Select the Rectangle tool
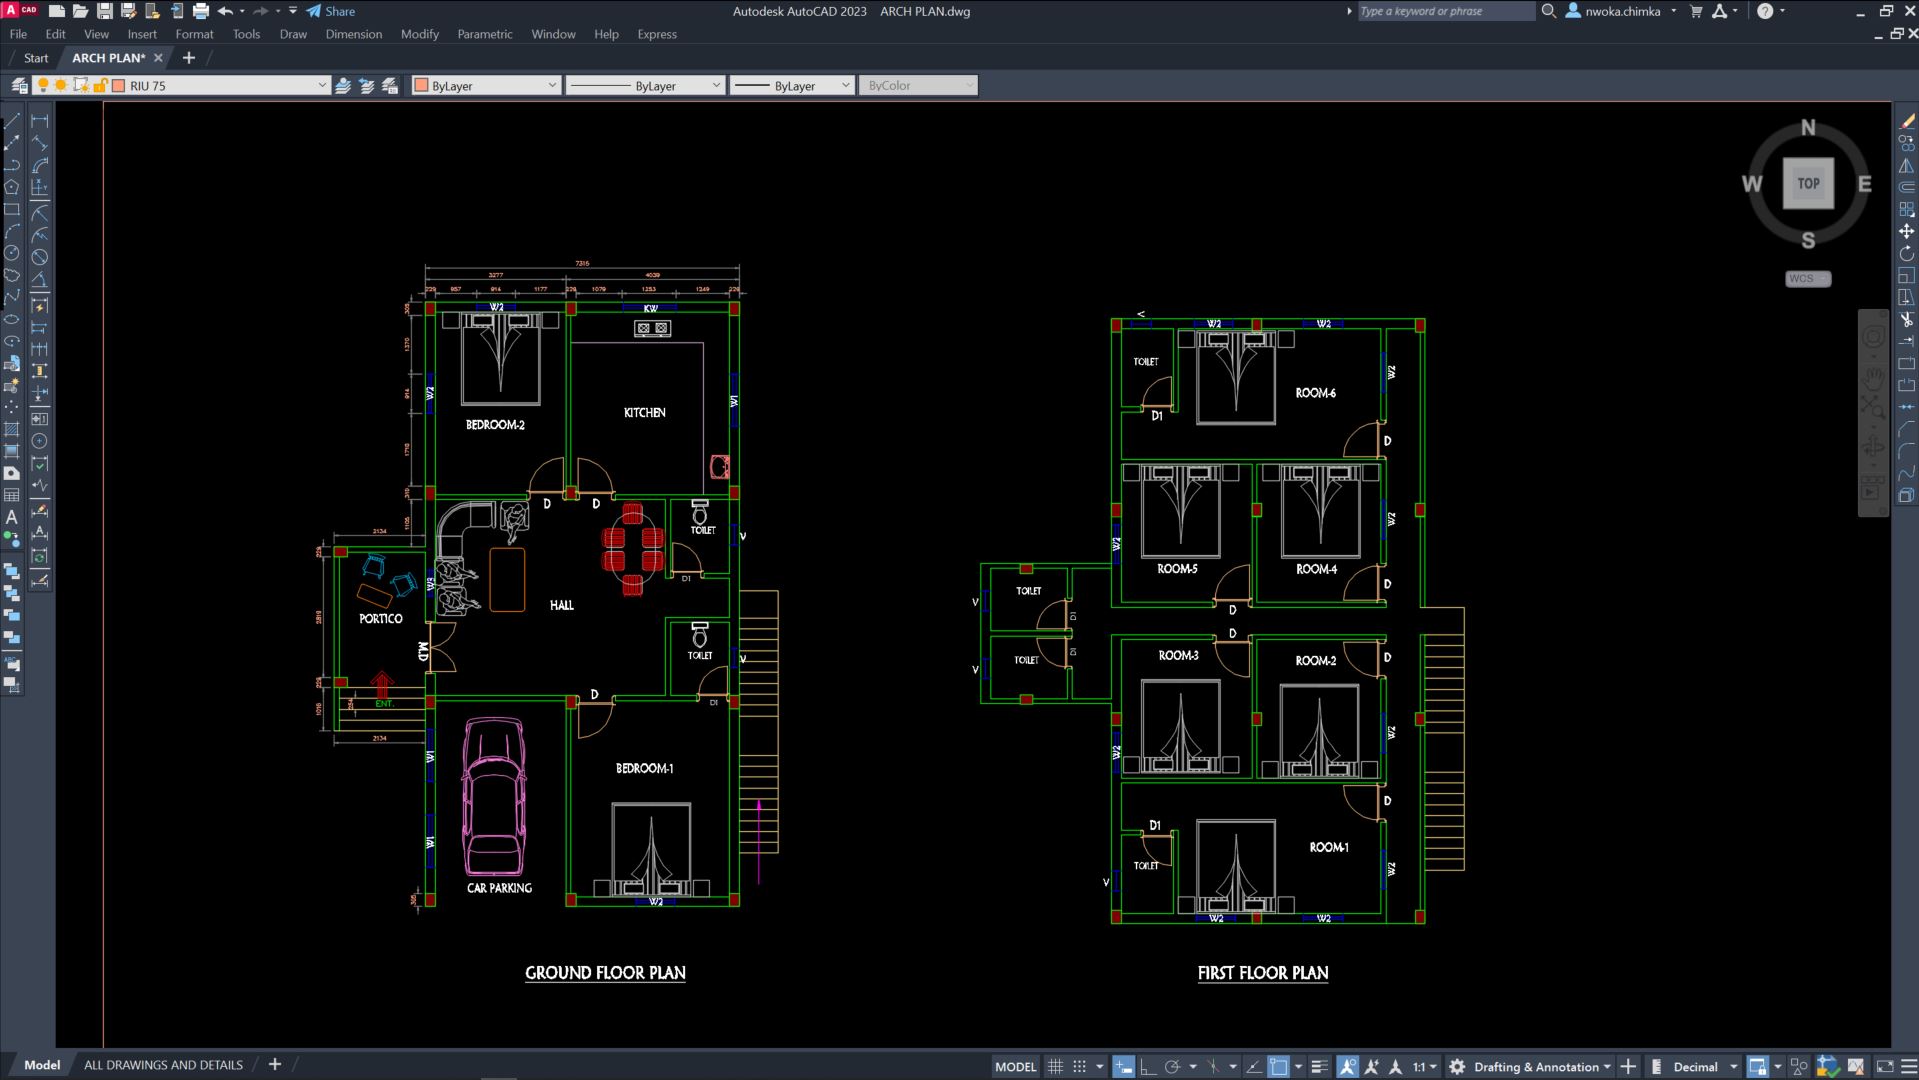This screenshot has height=1080, width=1919. 13,209
